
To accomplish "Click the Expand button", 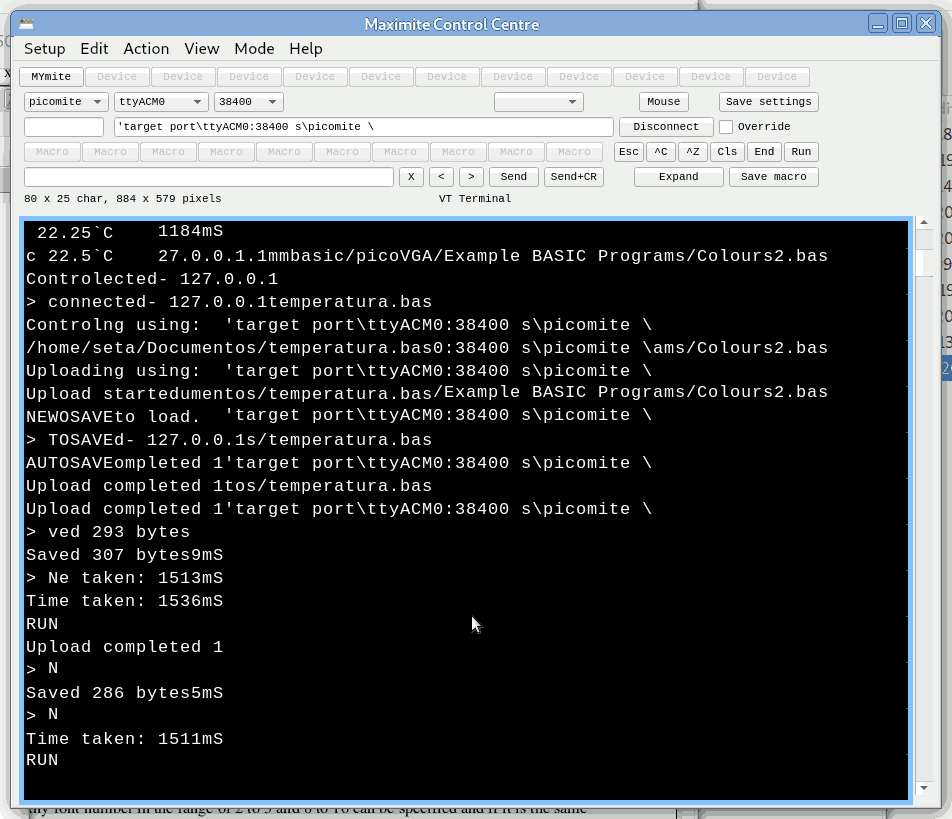I will (x=678, y=177).
